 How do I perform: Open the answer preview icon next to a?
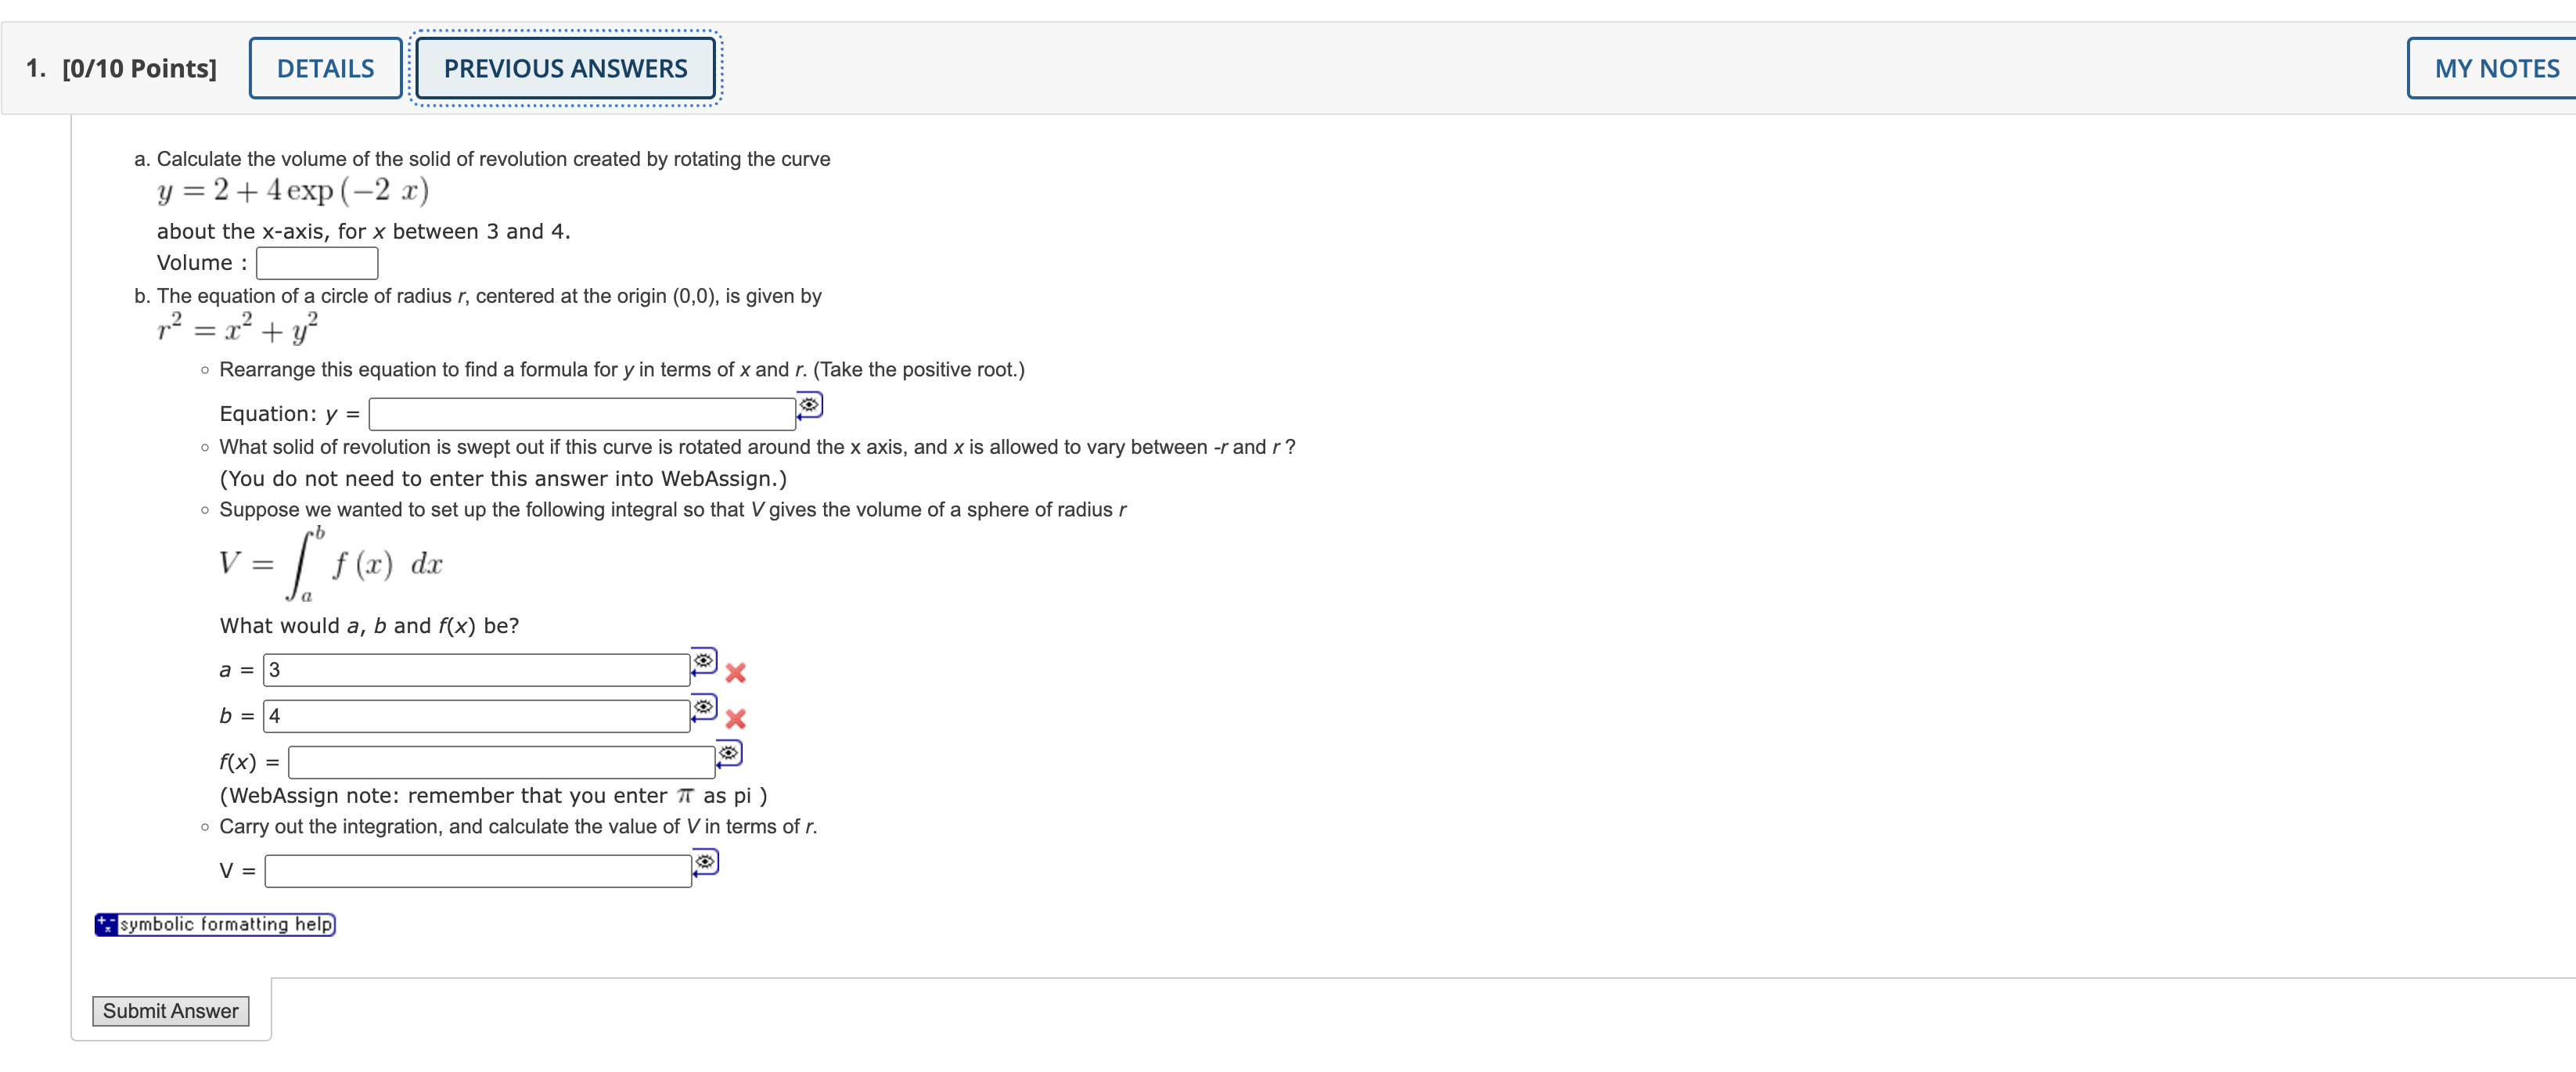pos(703,661)
